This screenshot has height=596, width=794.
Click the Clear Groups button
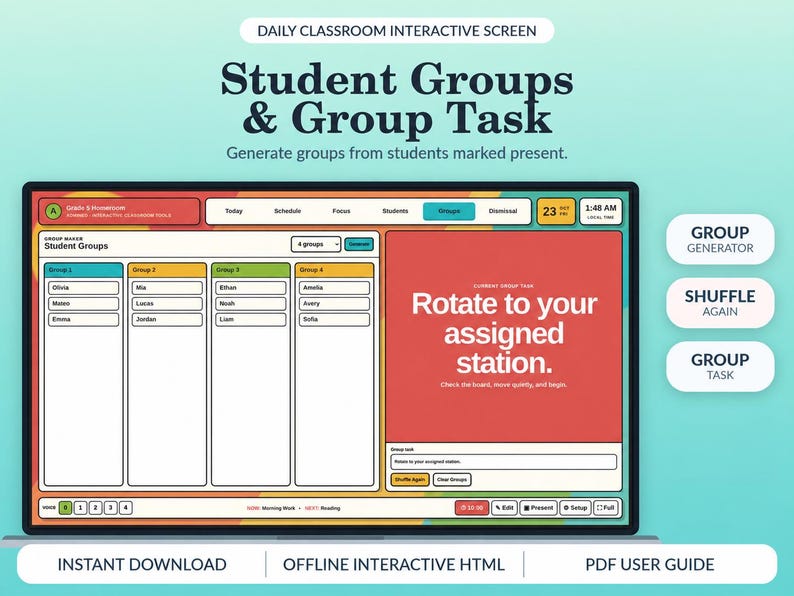coord(452,480)
